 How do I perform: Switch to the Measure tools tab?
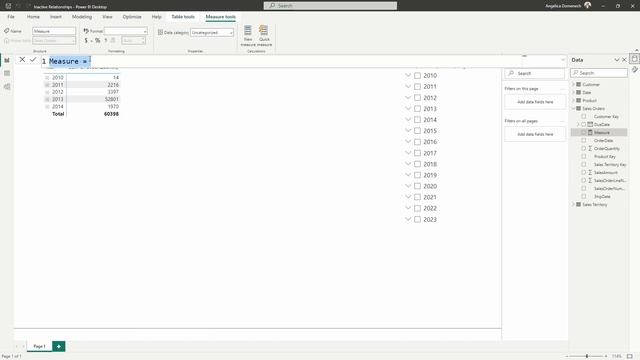coord(221,17)
